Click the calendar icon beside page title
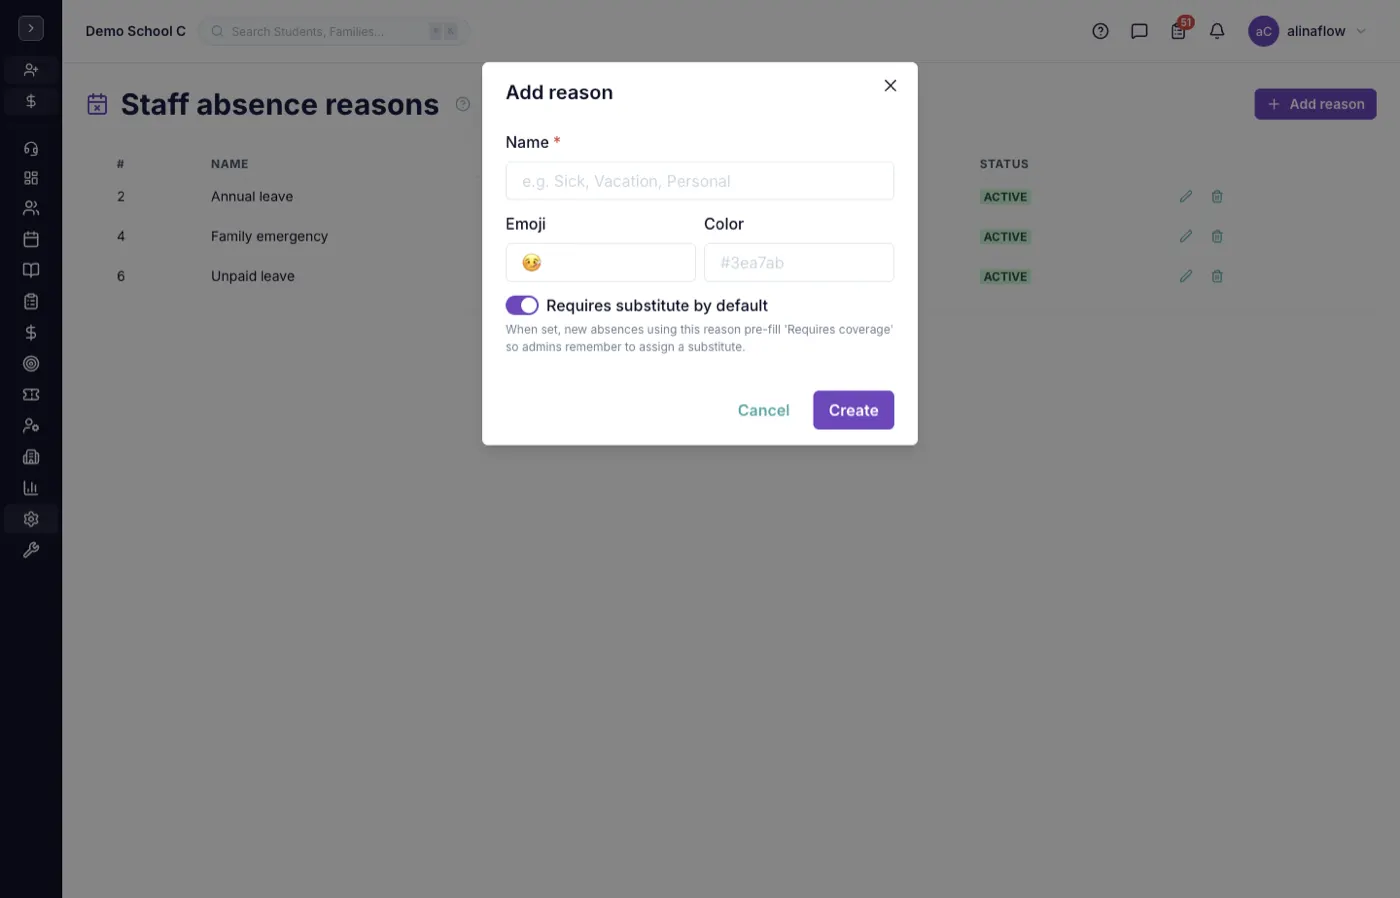The width and height of the screenshot is (1400, 898). [97, 104]
